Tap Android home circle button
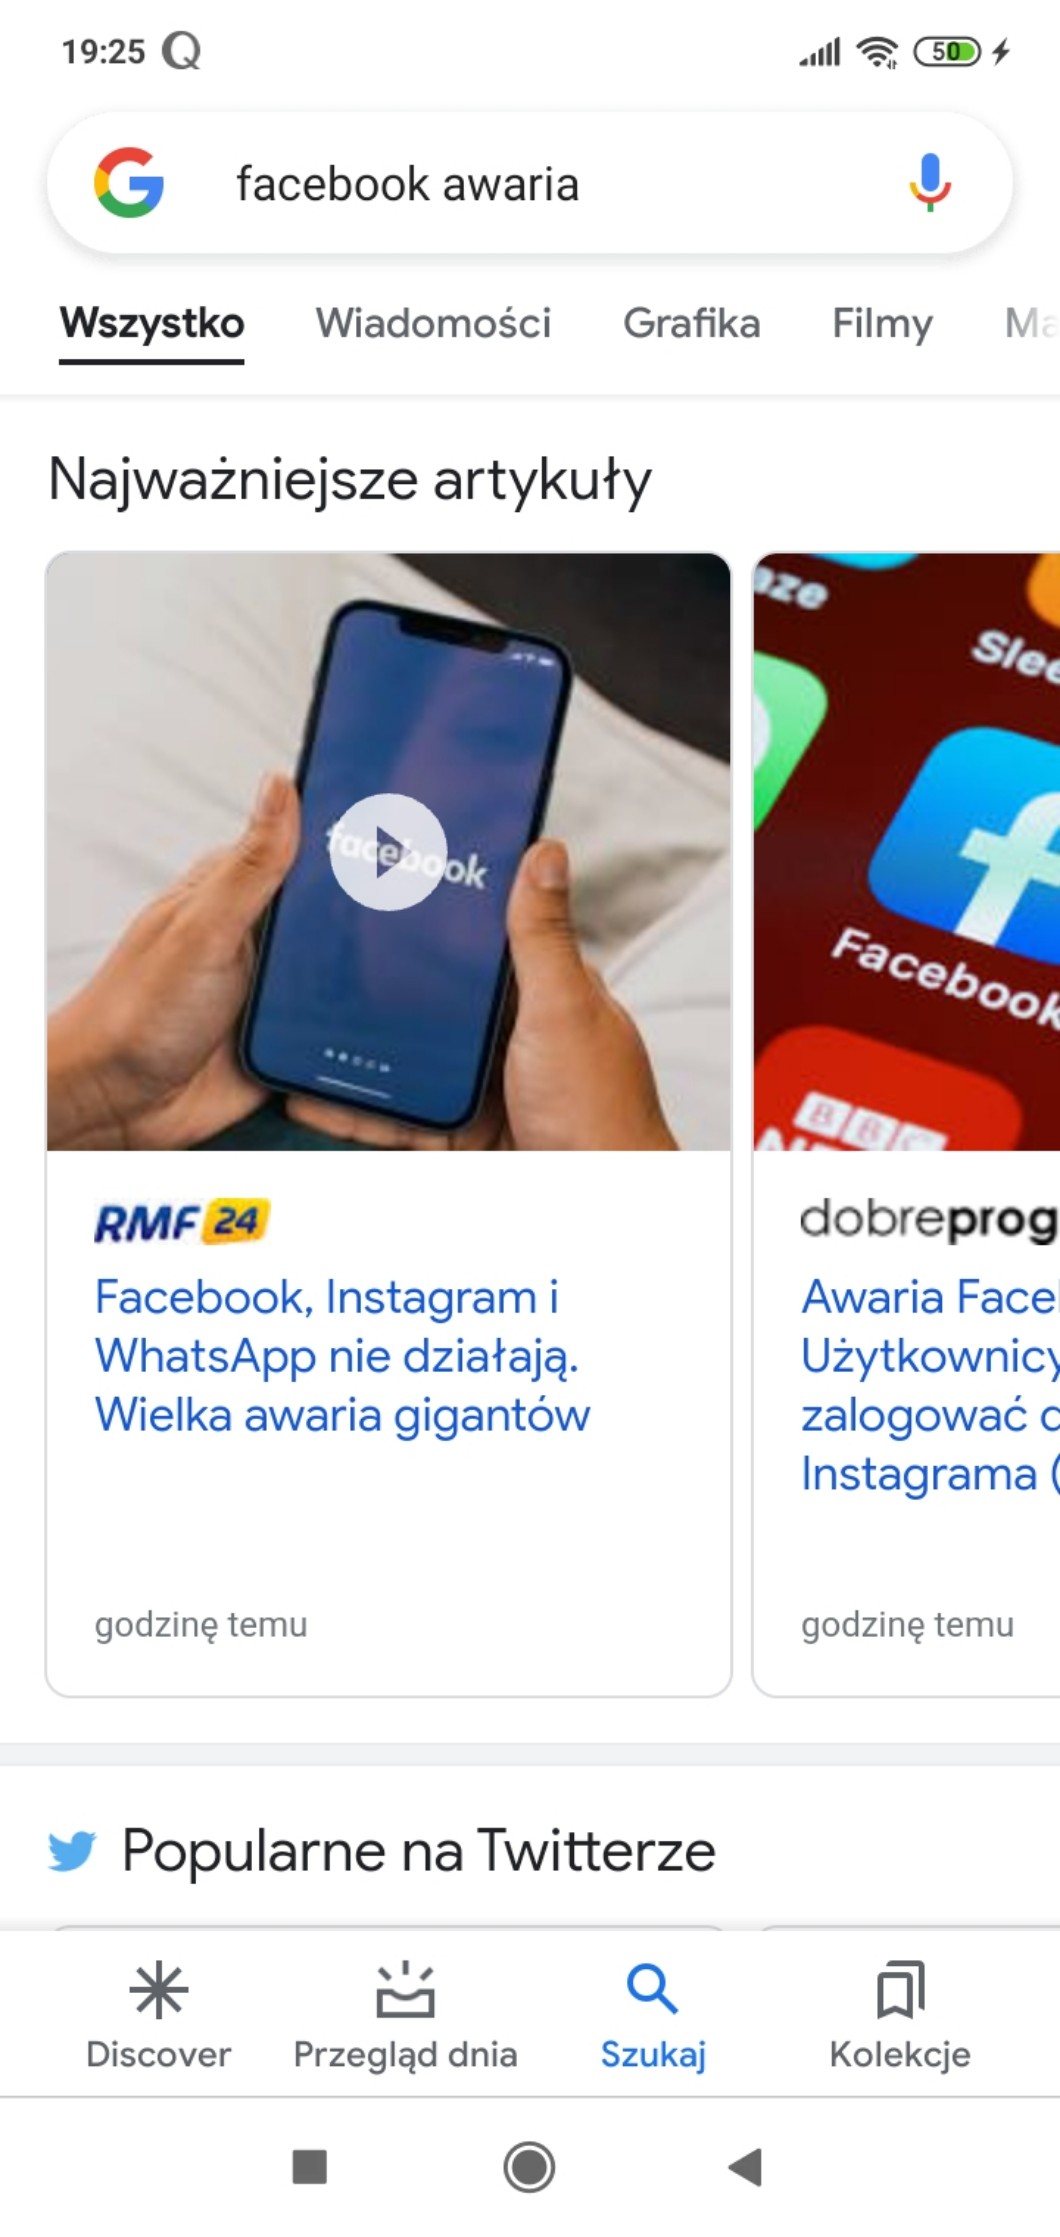This screenshot has width=1060, height=2237. click(529, 2167)
